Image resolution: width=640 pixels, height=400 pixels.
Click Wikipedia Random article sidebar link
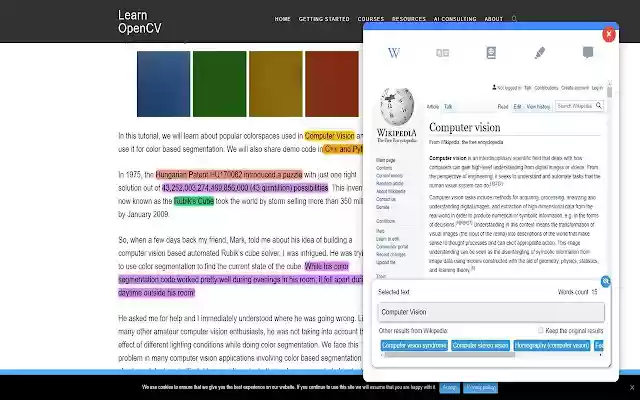point(389,183)
